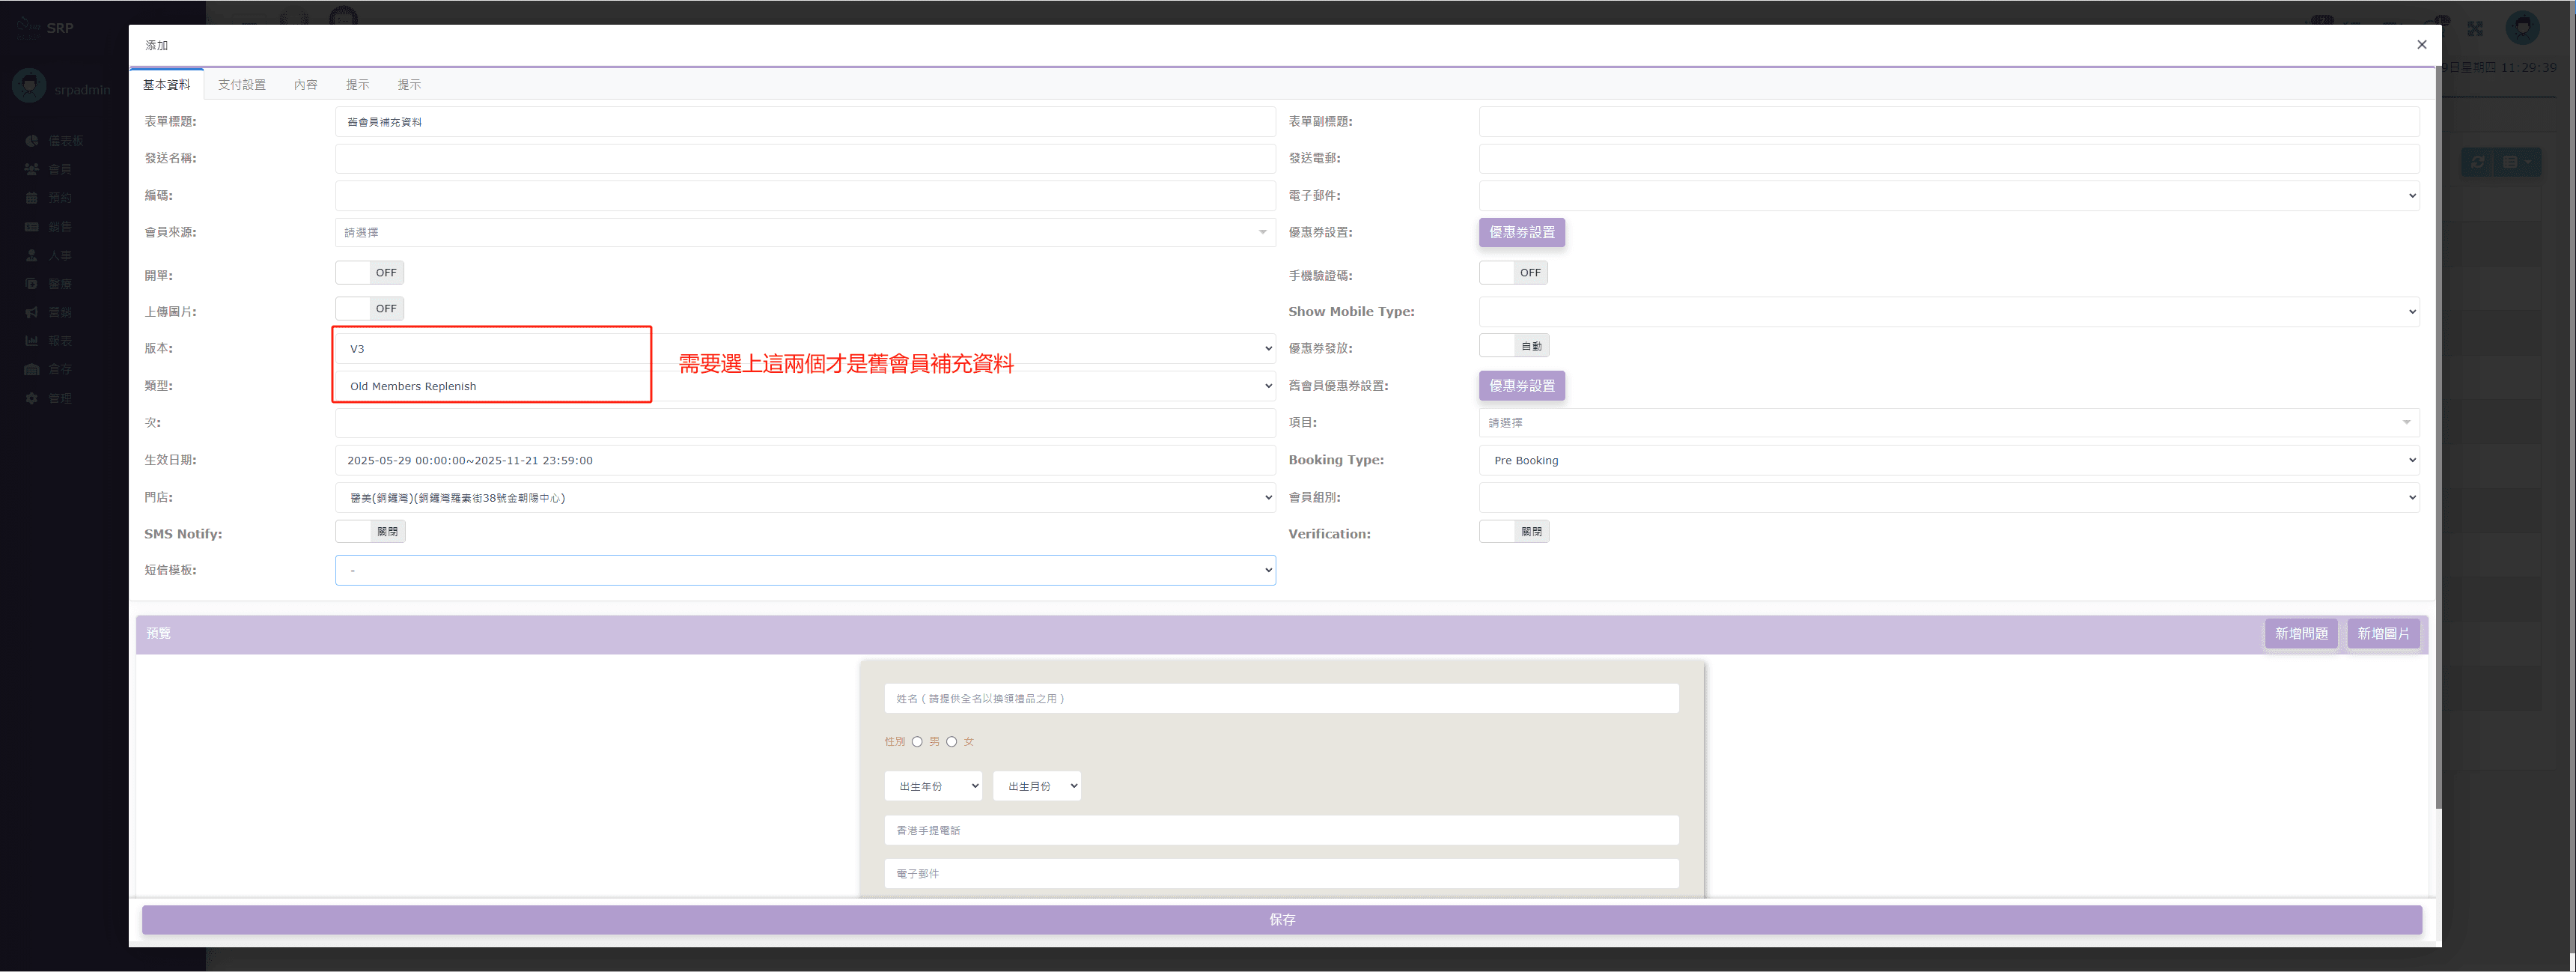
Task: Click the 管理 gear icon in sidebar
Action: (32, 398)
